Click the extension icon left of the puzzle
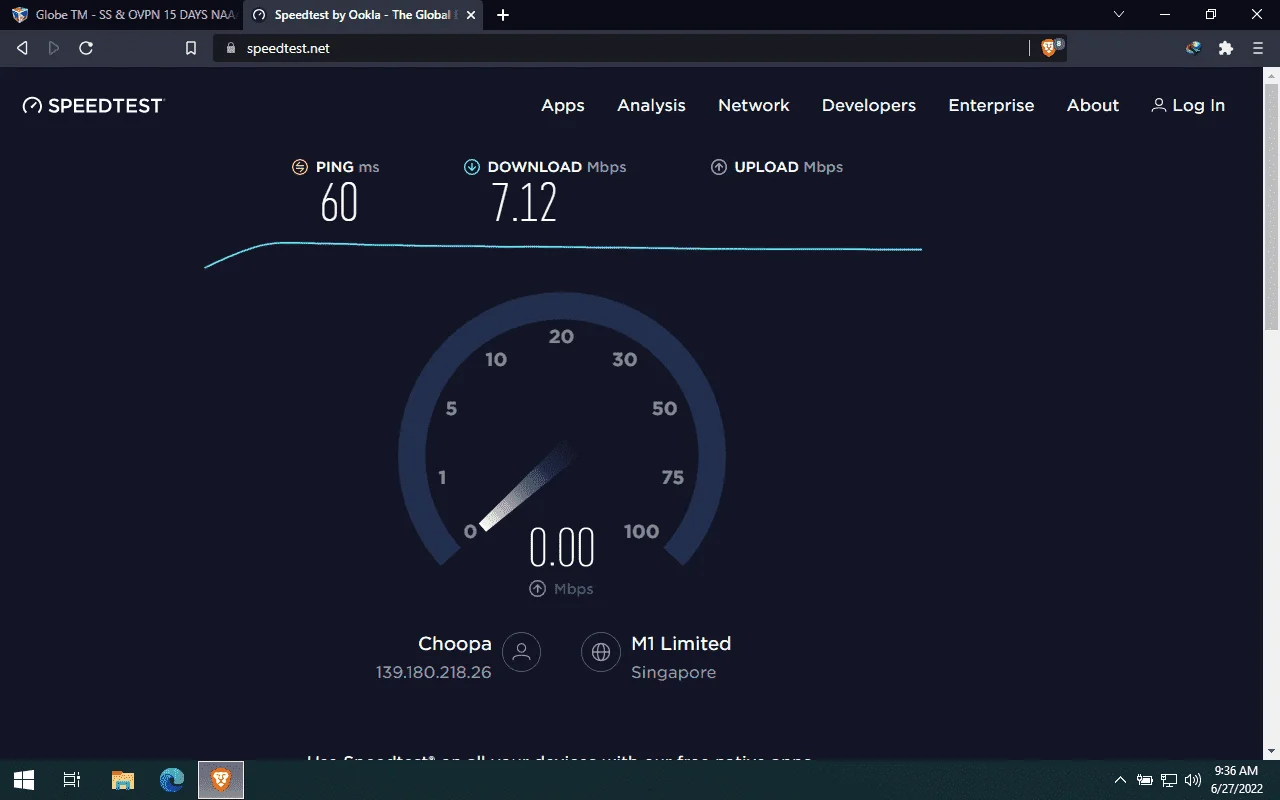Screen dimensions: 1280x800 point(1193,48)
